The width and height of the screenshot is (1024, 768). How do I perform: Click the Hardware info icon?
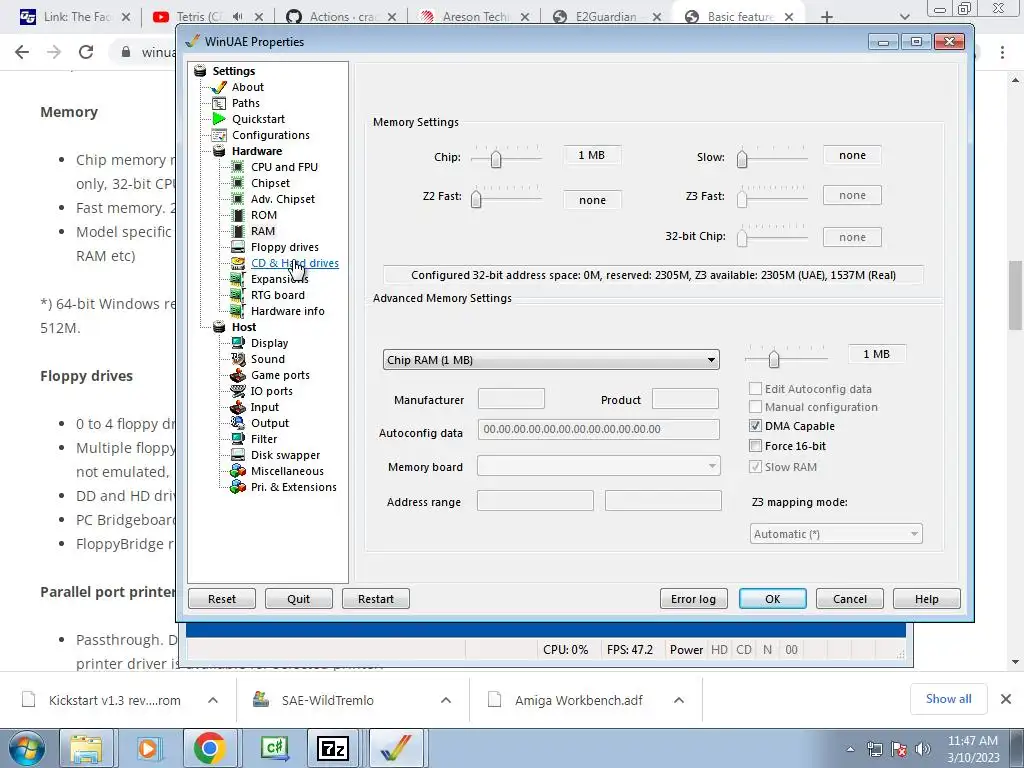click(238, 311)
